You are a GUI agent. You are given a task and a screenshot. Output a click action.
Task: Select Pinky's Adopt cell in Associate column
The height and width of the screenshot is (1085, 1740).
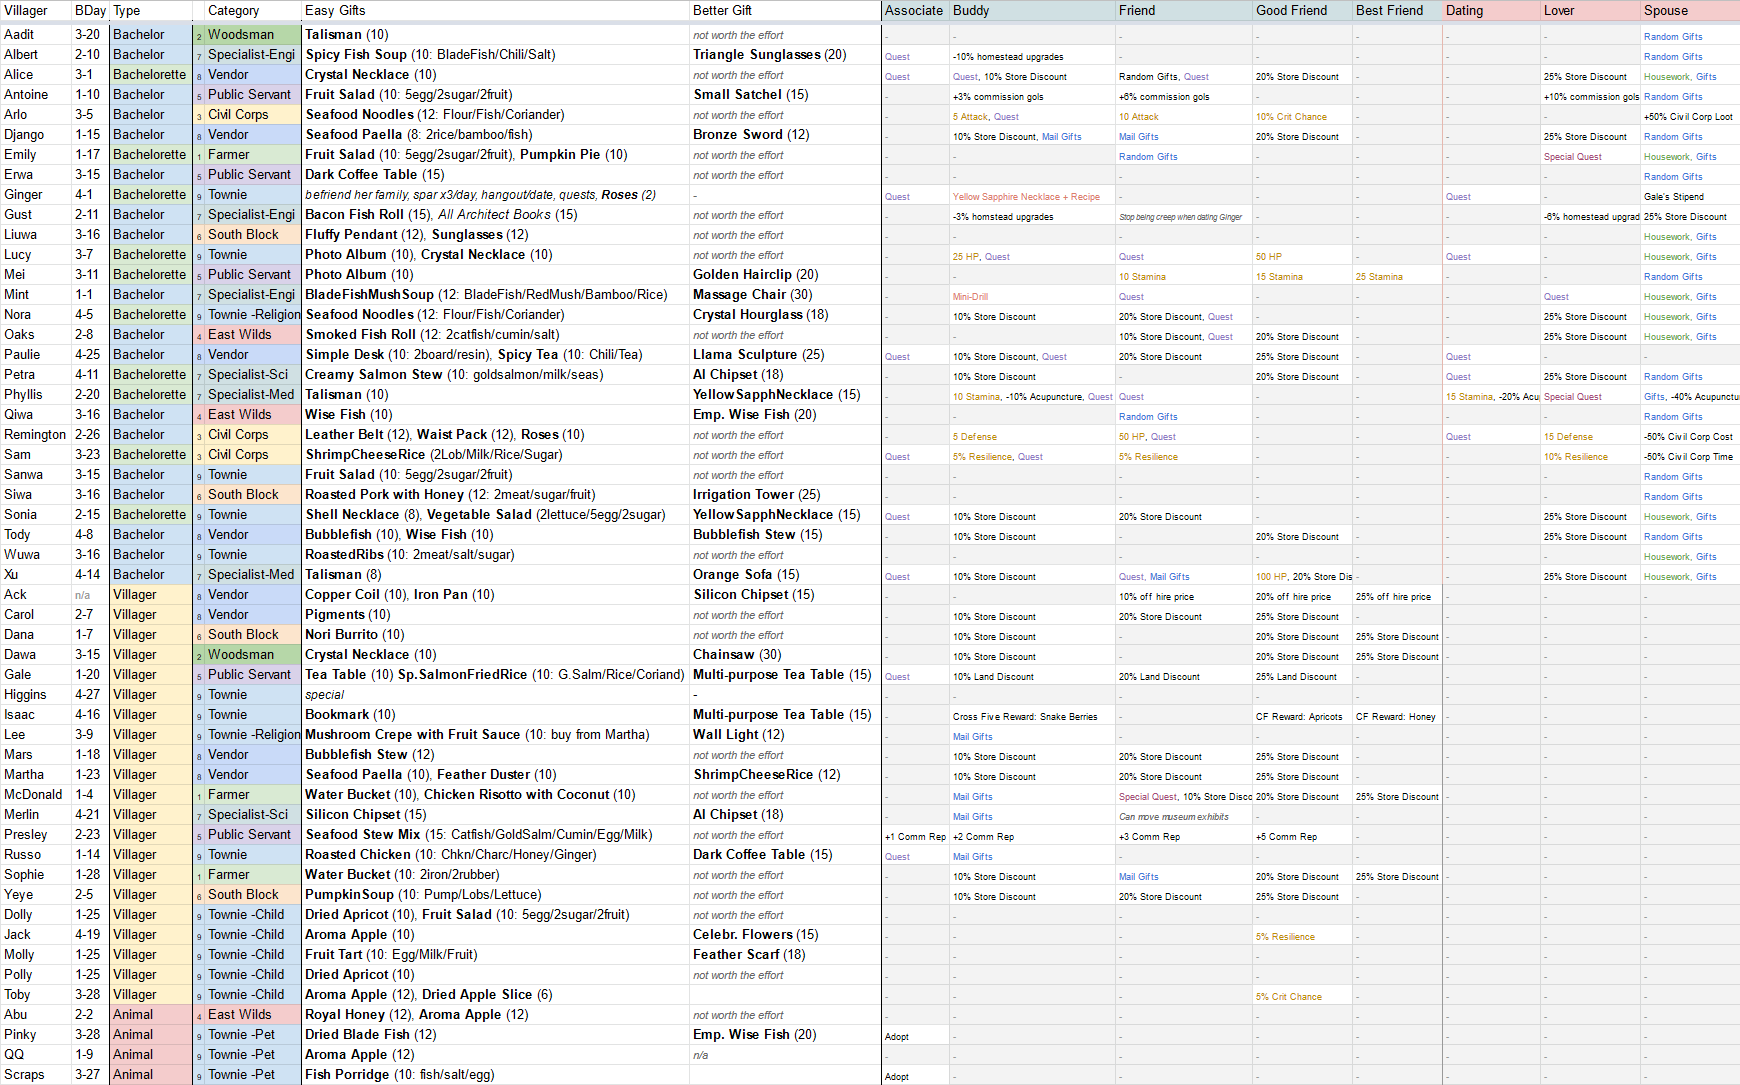[897, 1037]
